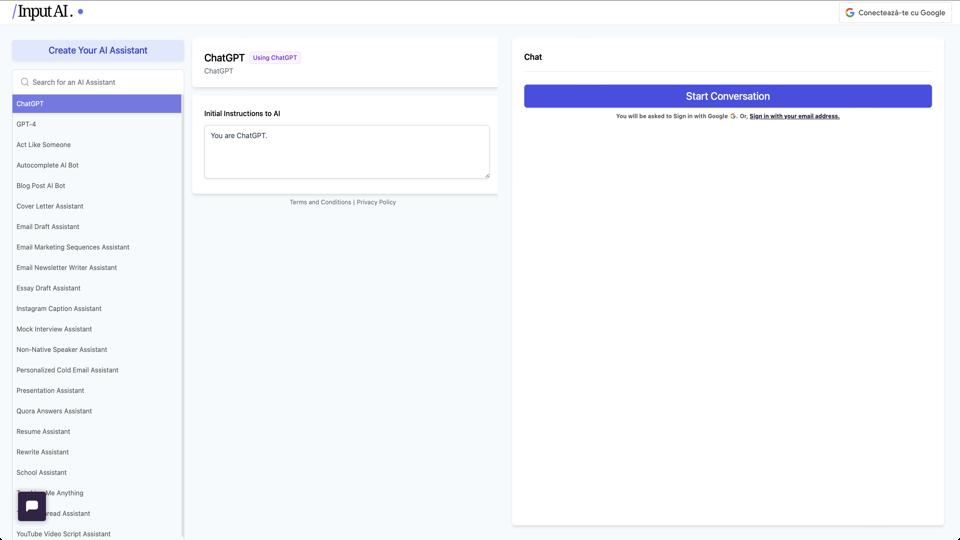Select ChatGPT in the assistant list
The height and width of the screenshot is (540, 960).
97,104
